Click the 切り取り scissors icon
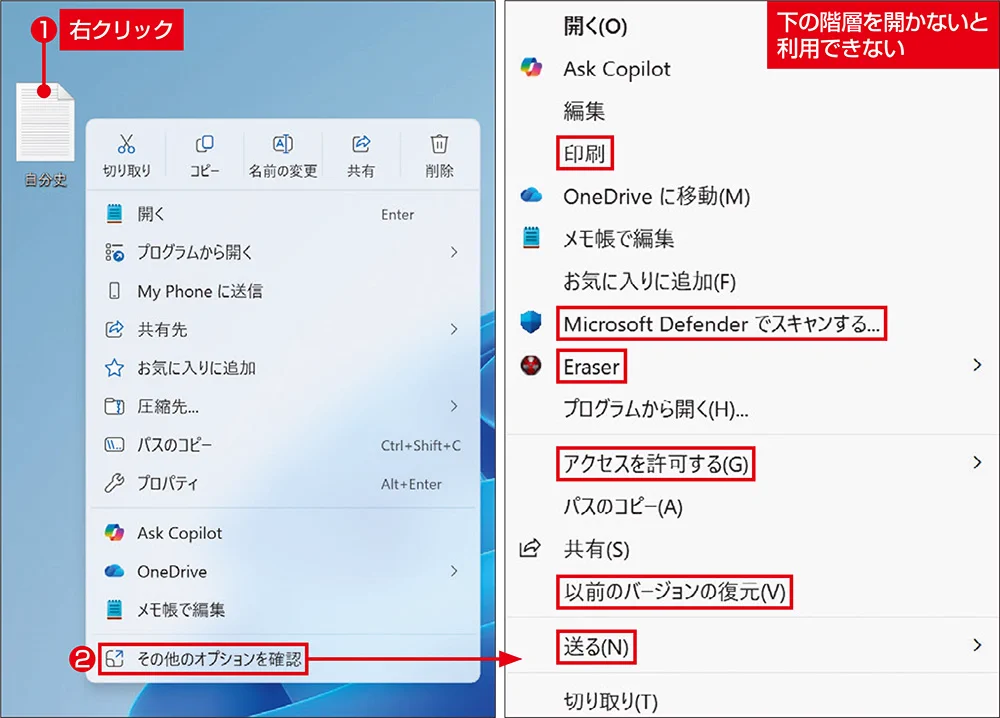Screen dimensions: 1000x718 click(126, 143)
